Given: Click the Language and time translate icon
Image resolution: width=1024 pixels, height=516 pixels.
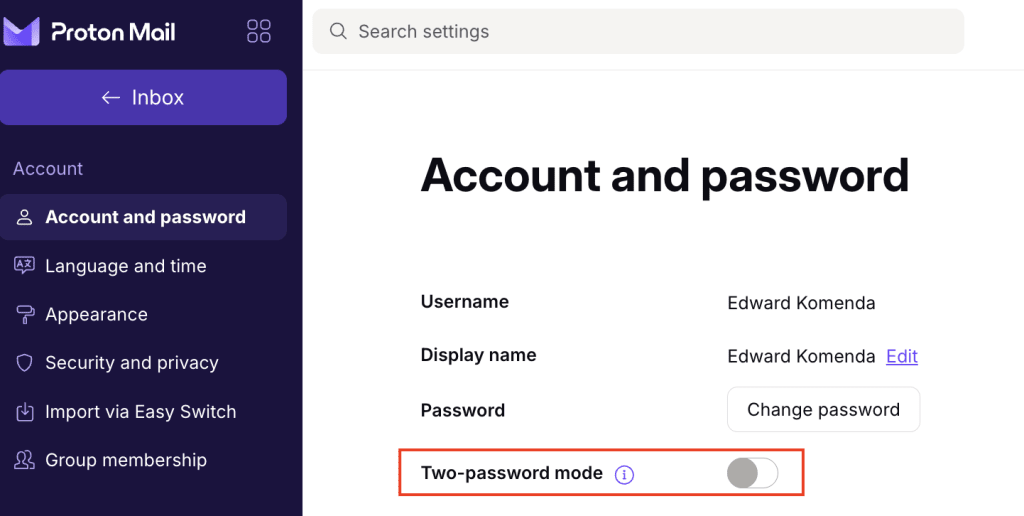Looking at the screenshot, I should 24,266.
